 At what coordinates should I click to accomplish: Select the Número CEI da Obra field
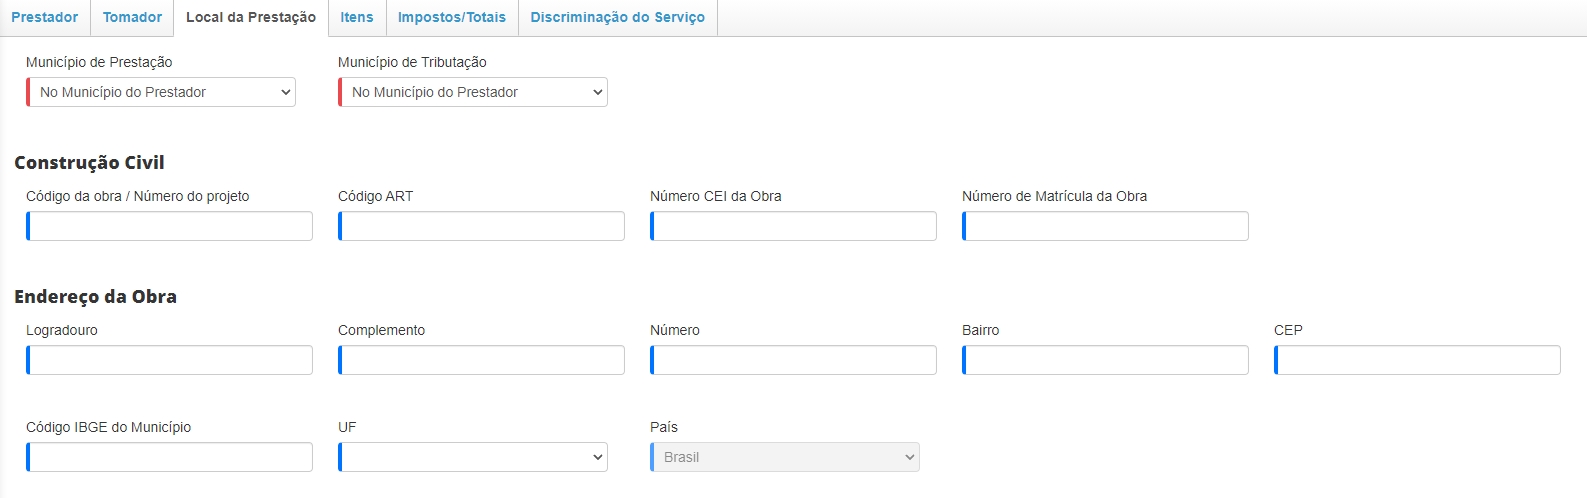pyautogui.click(x=794, y=226)
